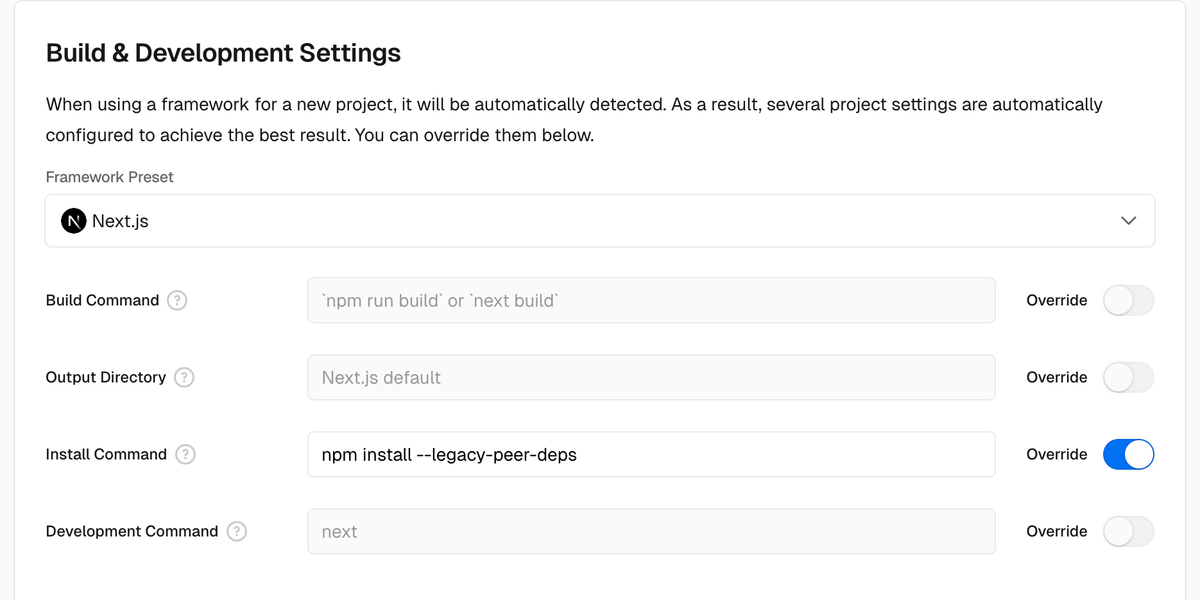1200x600 pixels.
Task: Click the Framework Preset label
Action: [109, 177]
